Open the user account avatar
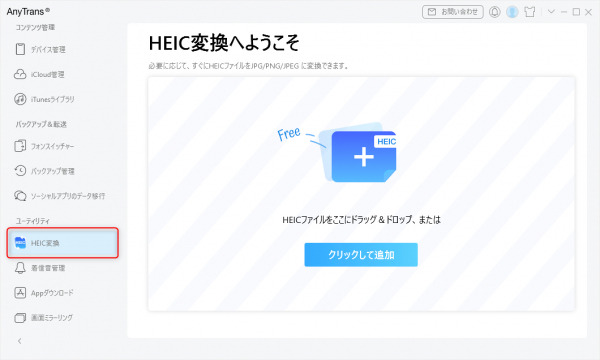Image resolution: width=600 pixels, height=360 pixels. click(512, 12)
